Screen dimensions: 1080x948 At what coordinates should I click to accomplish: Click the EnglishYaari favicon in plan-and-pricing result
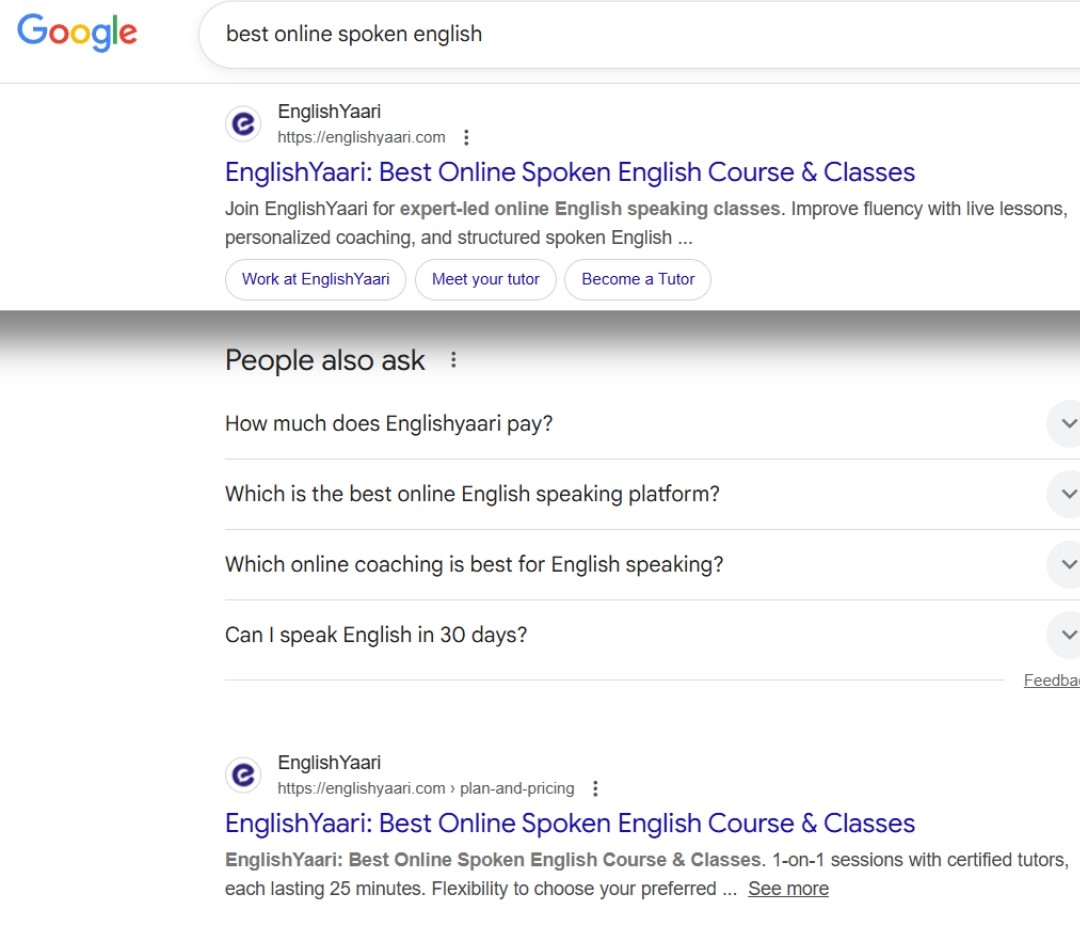(243, 775)
